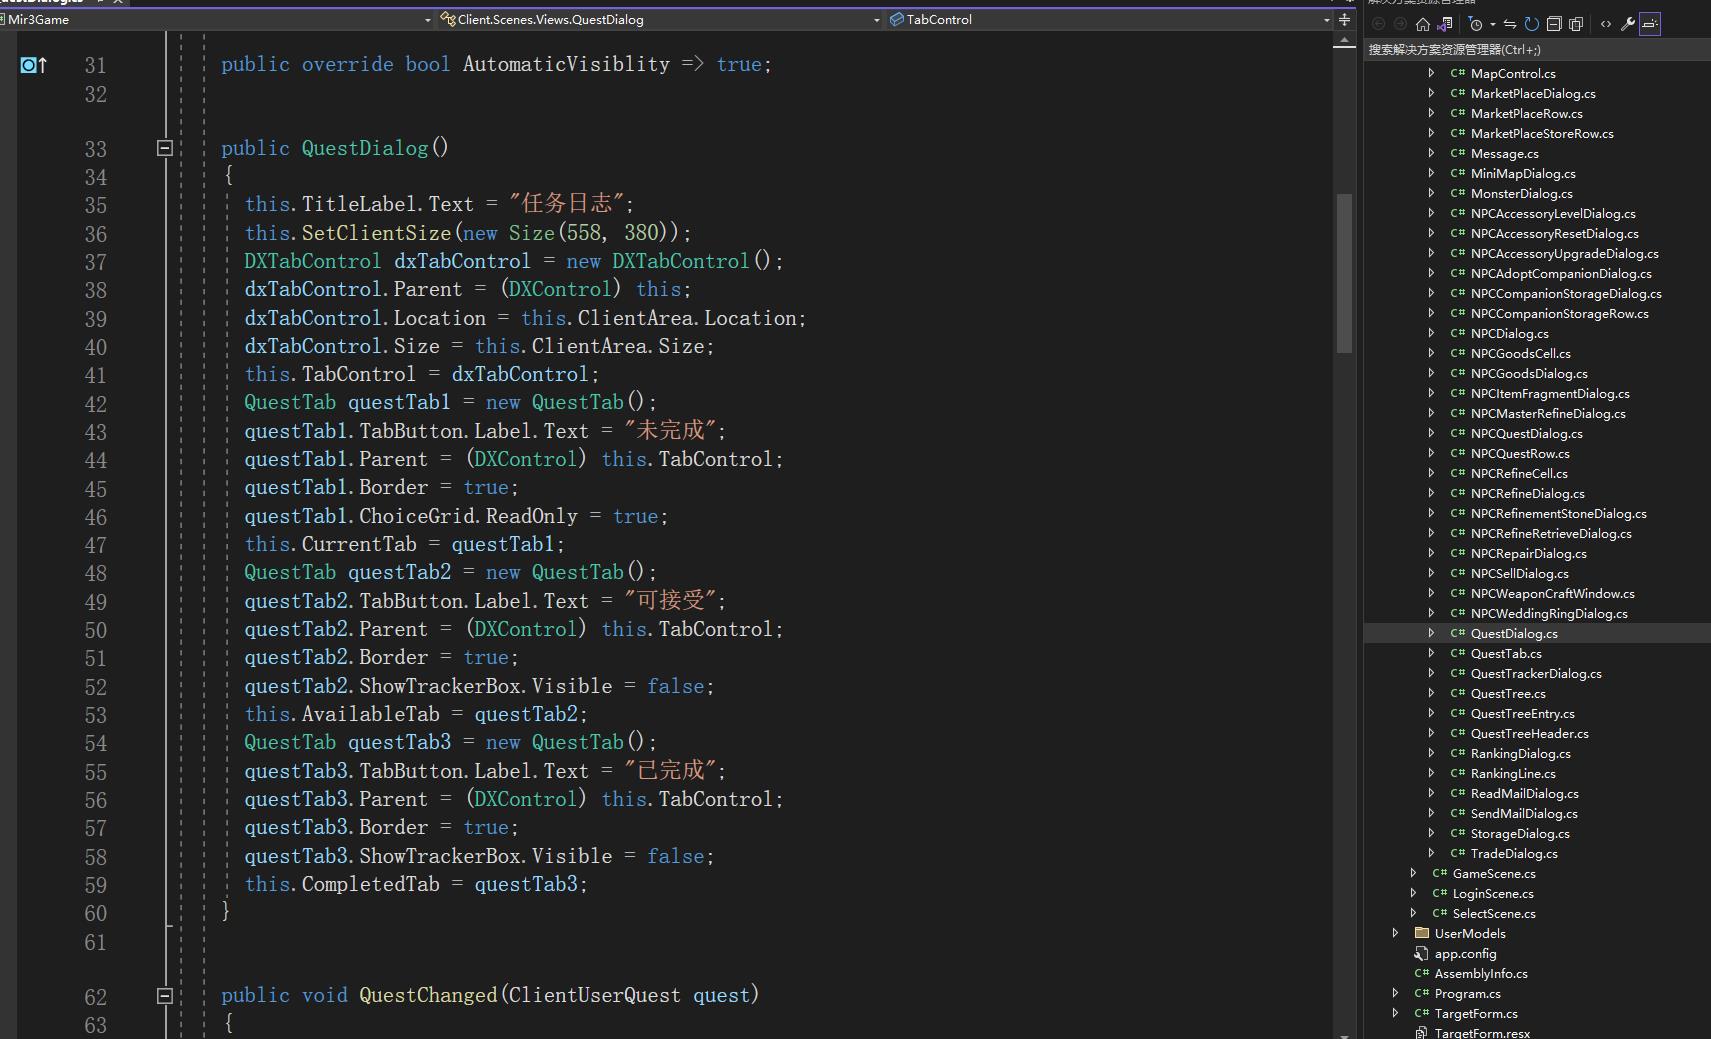Select StorageDialog.cs file

(x=1520, y=833)
